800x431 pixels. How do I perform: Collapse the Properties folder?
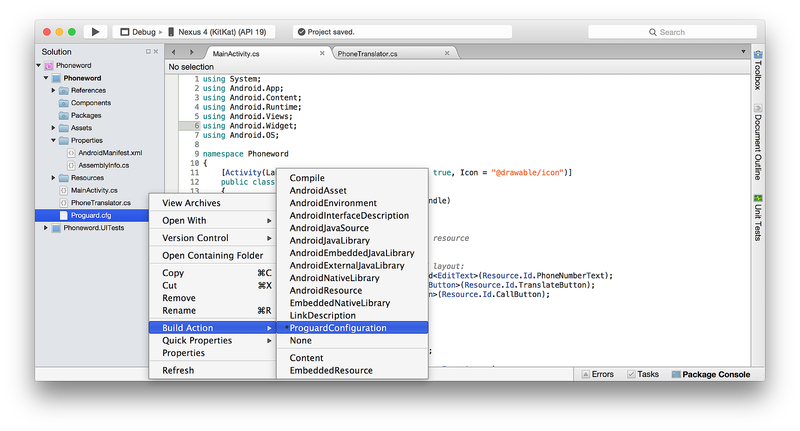click(53, 140)
